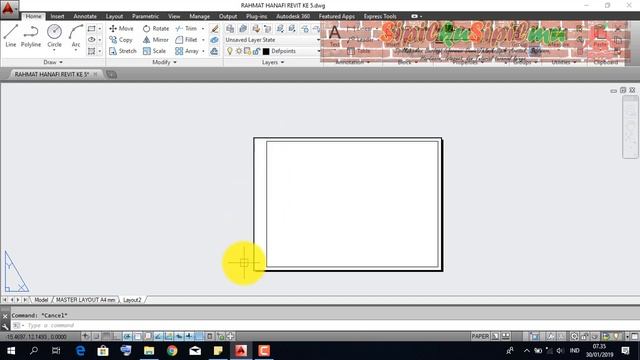Click the Defpoints layer color swatch

click(266, 51)
